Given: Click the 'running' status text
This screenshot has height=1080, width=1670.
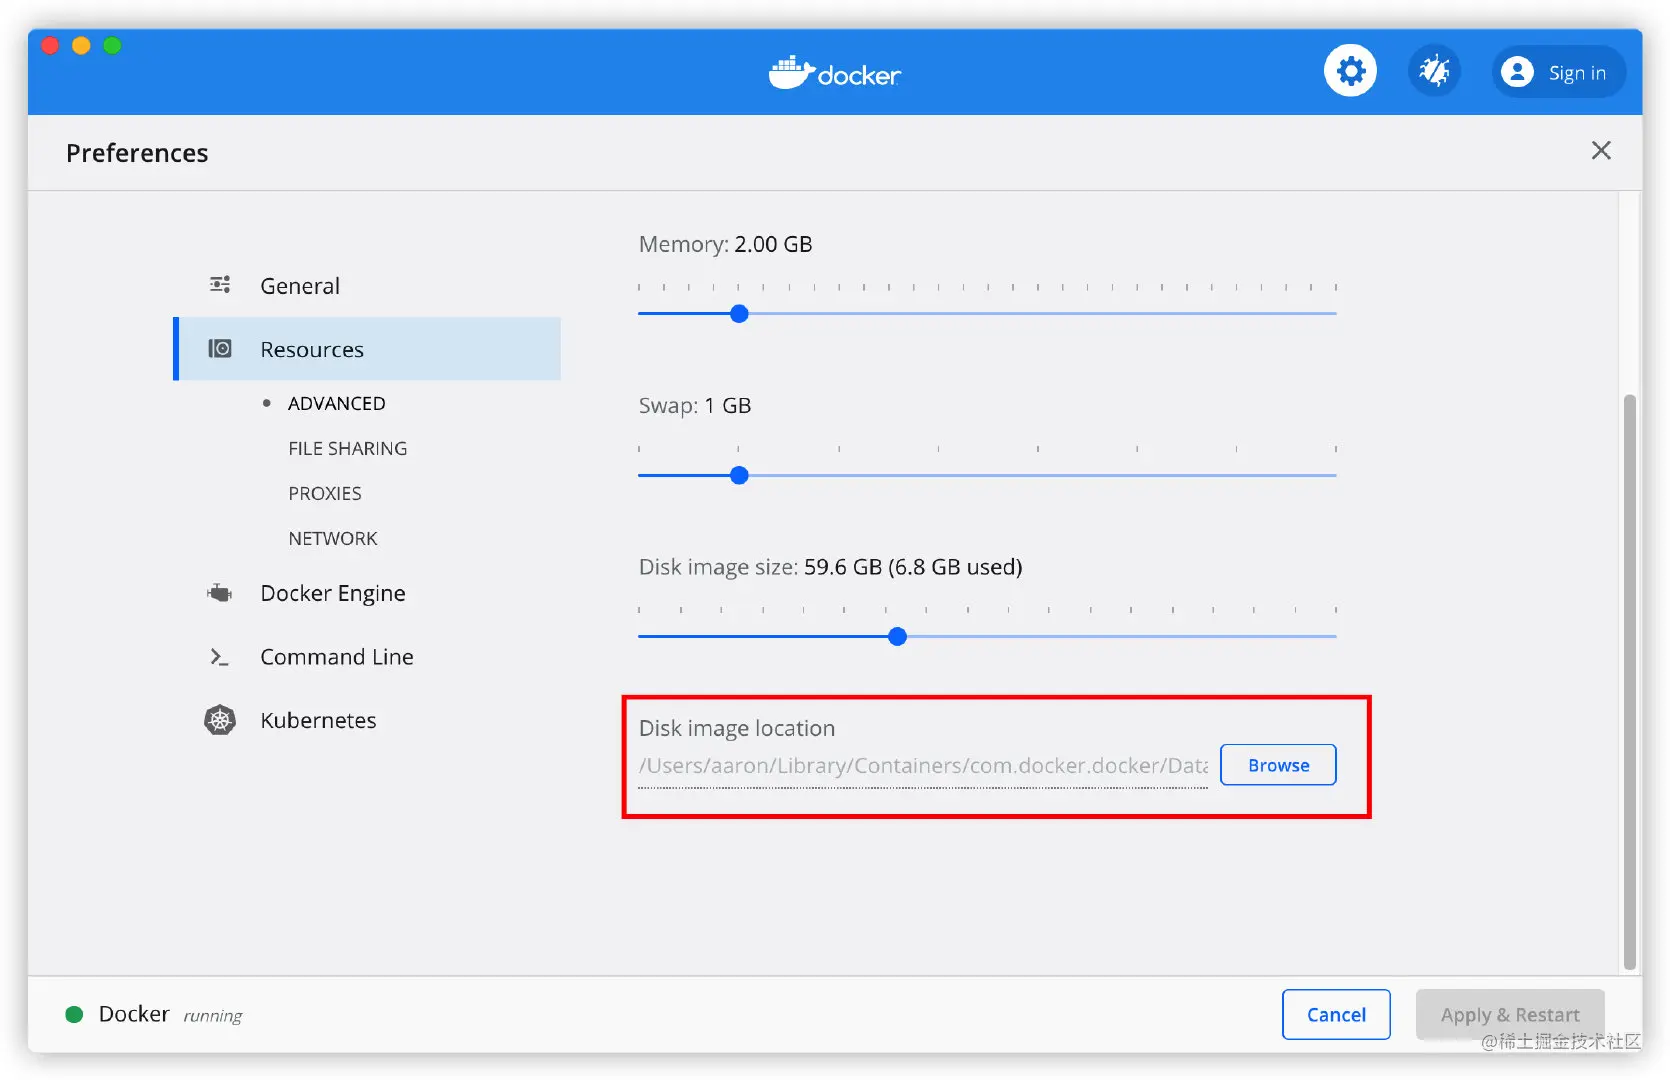Looking at the screenshot, I should [213, 1016].
